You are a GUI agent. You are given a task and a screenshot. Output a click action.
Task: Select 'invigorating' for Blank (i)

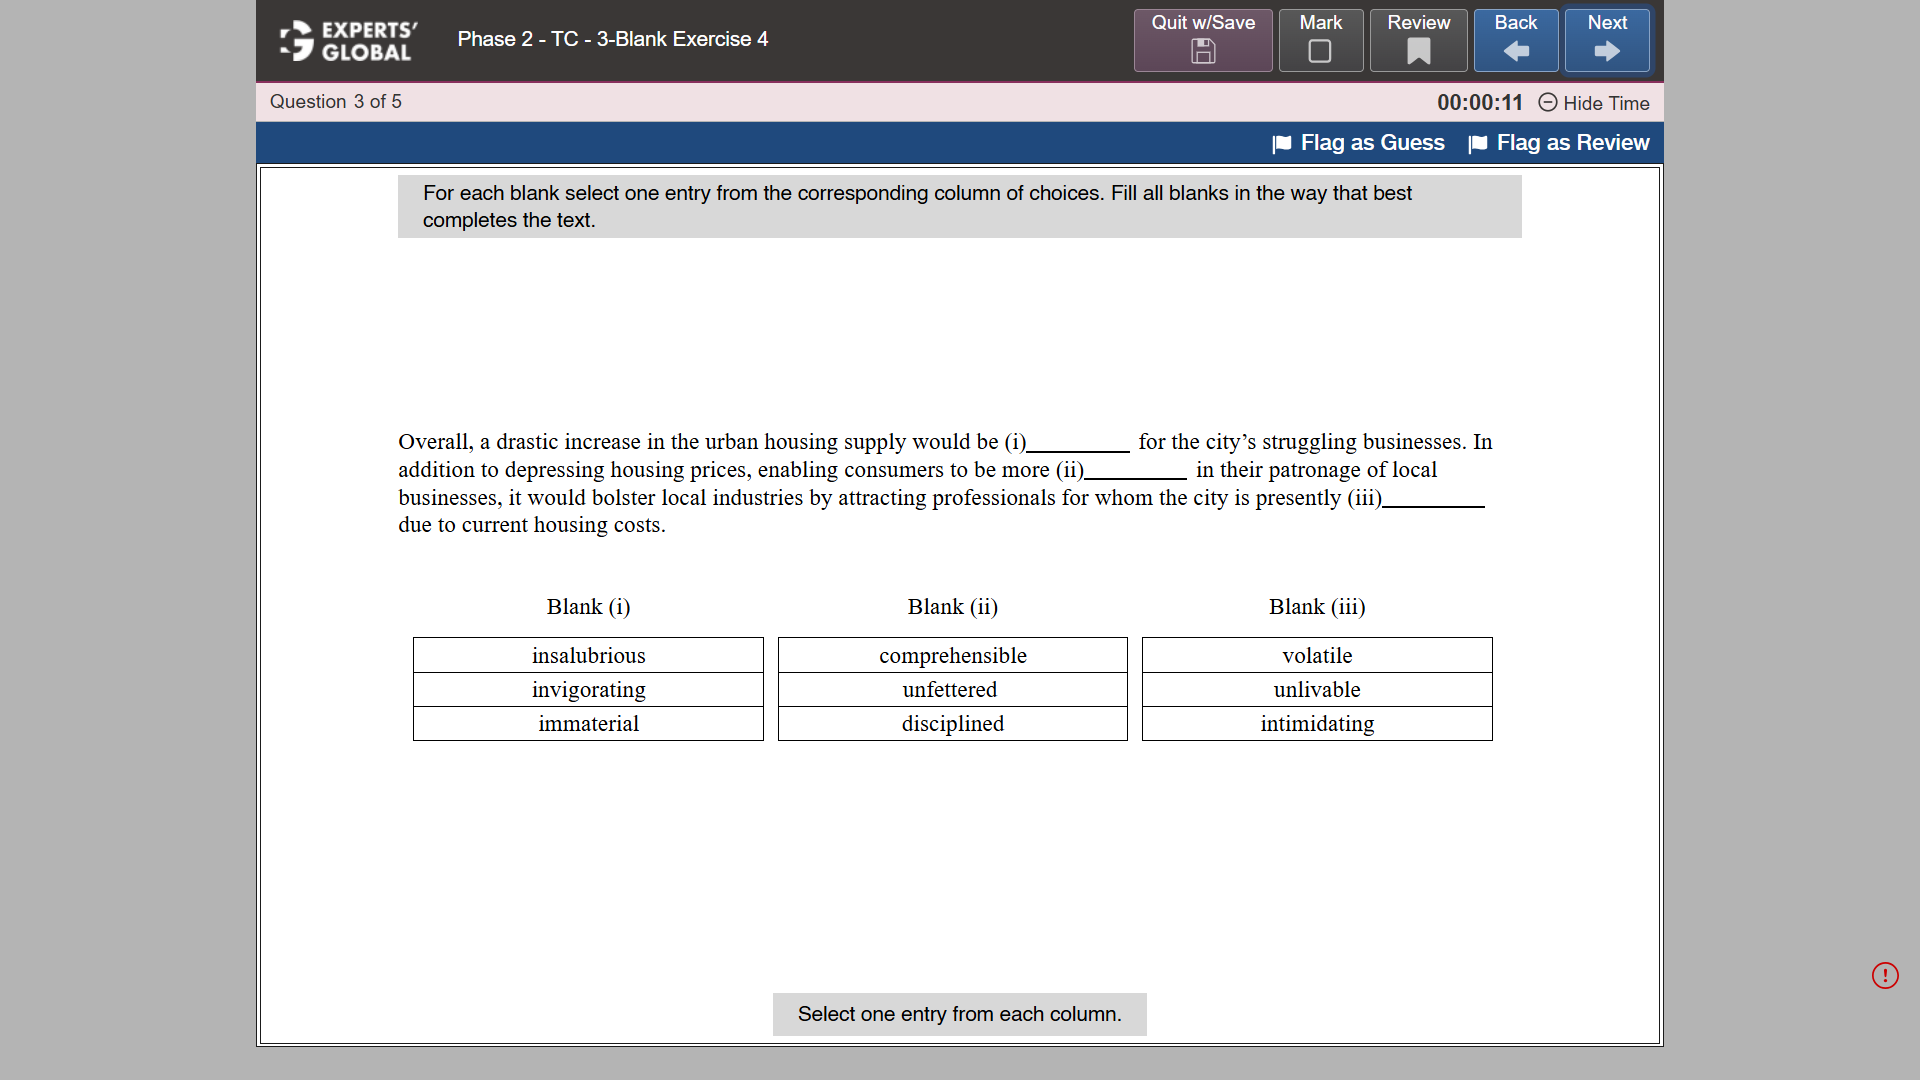pyautogui.click(x=588, y=689)
